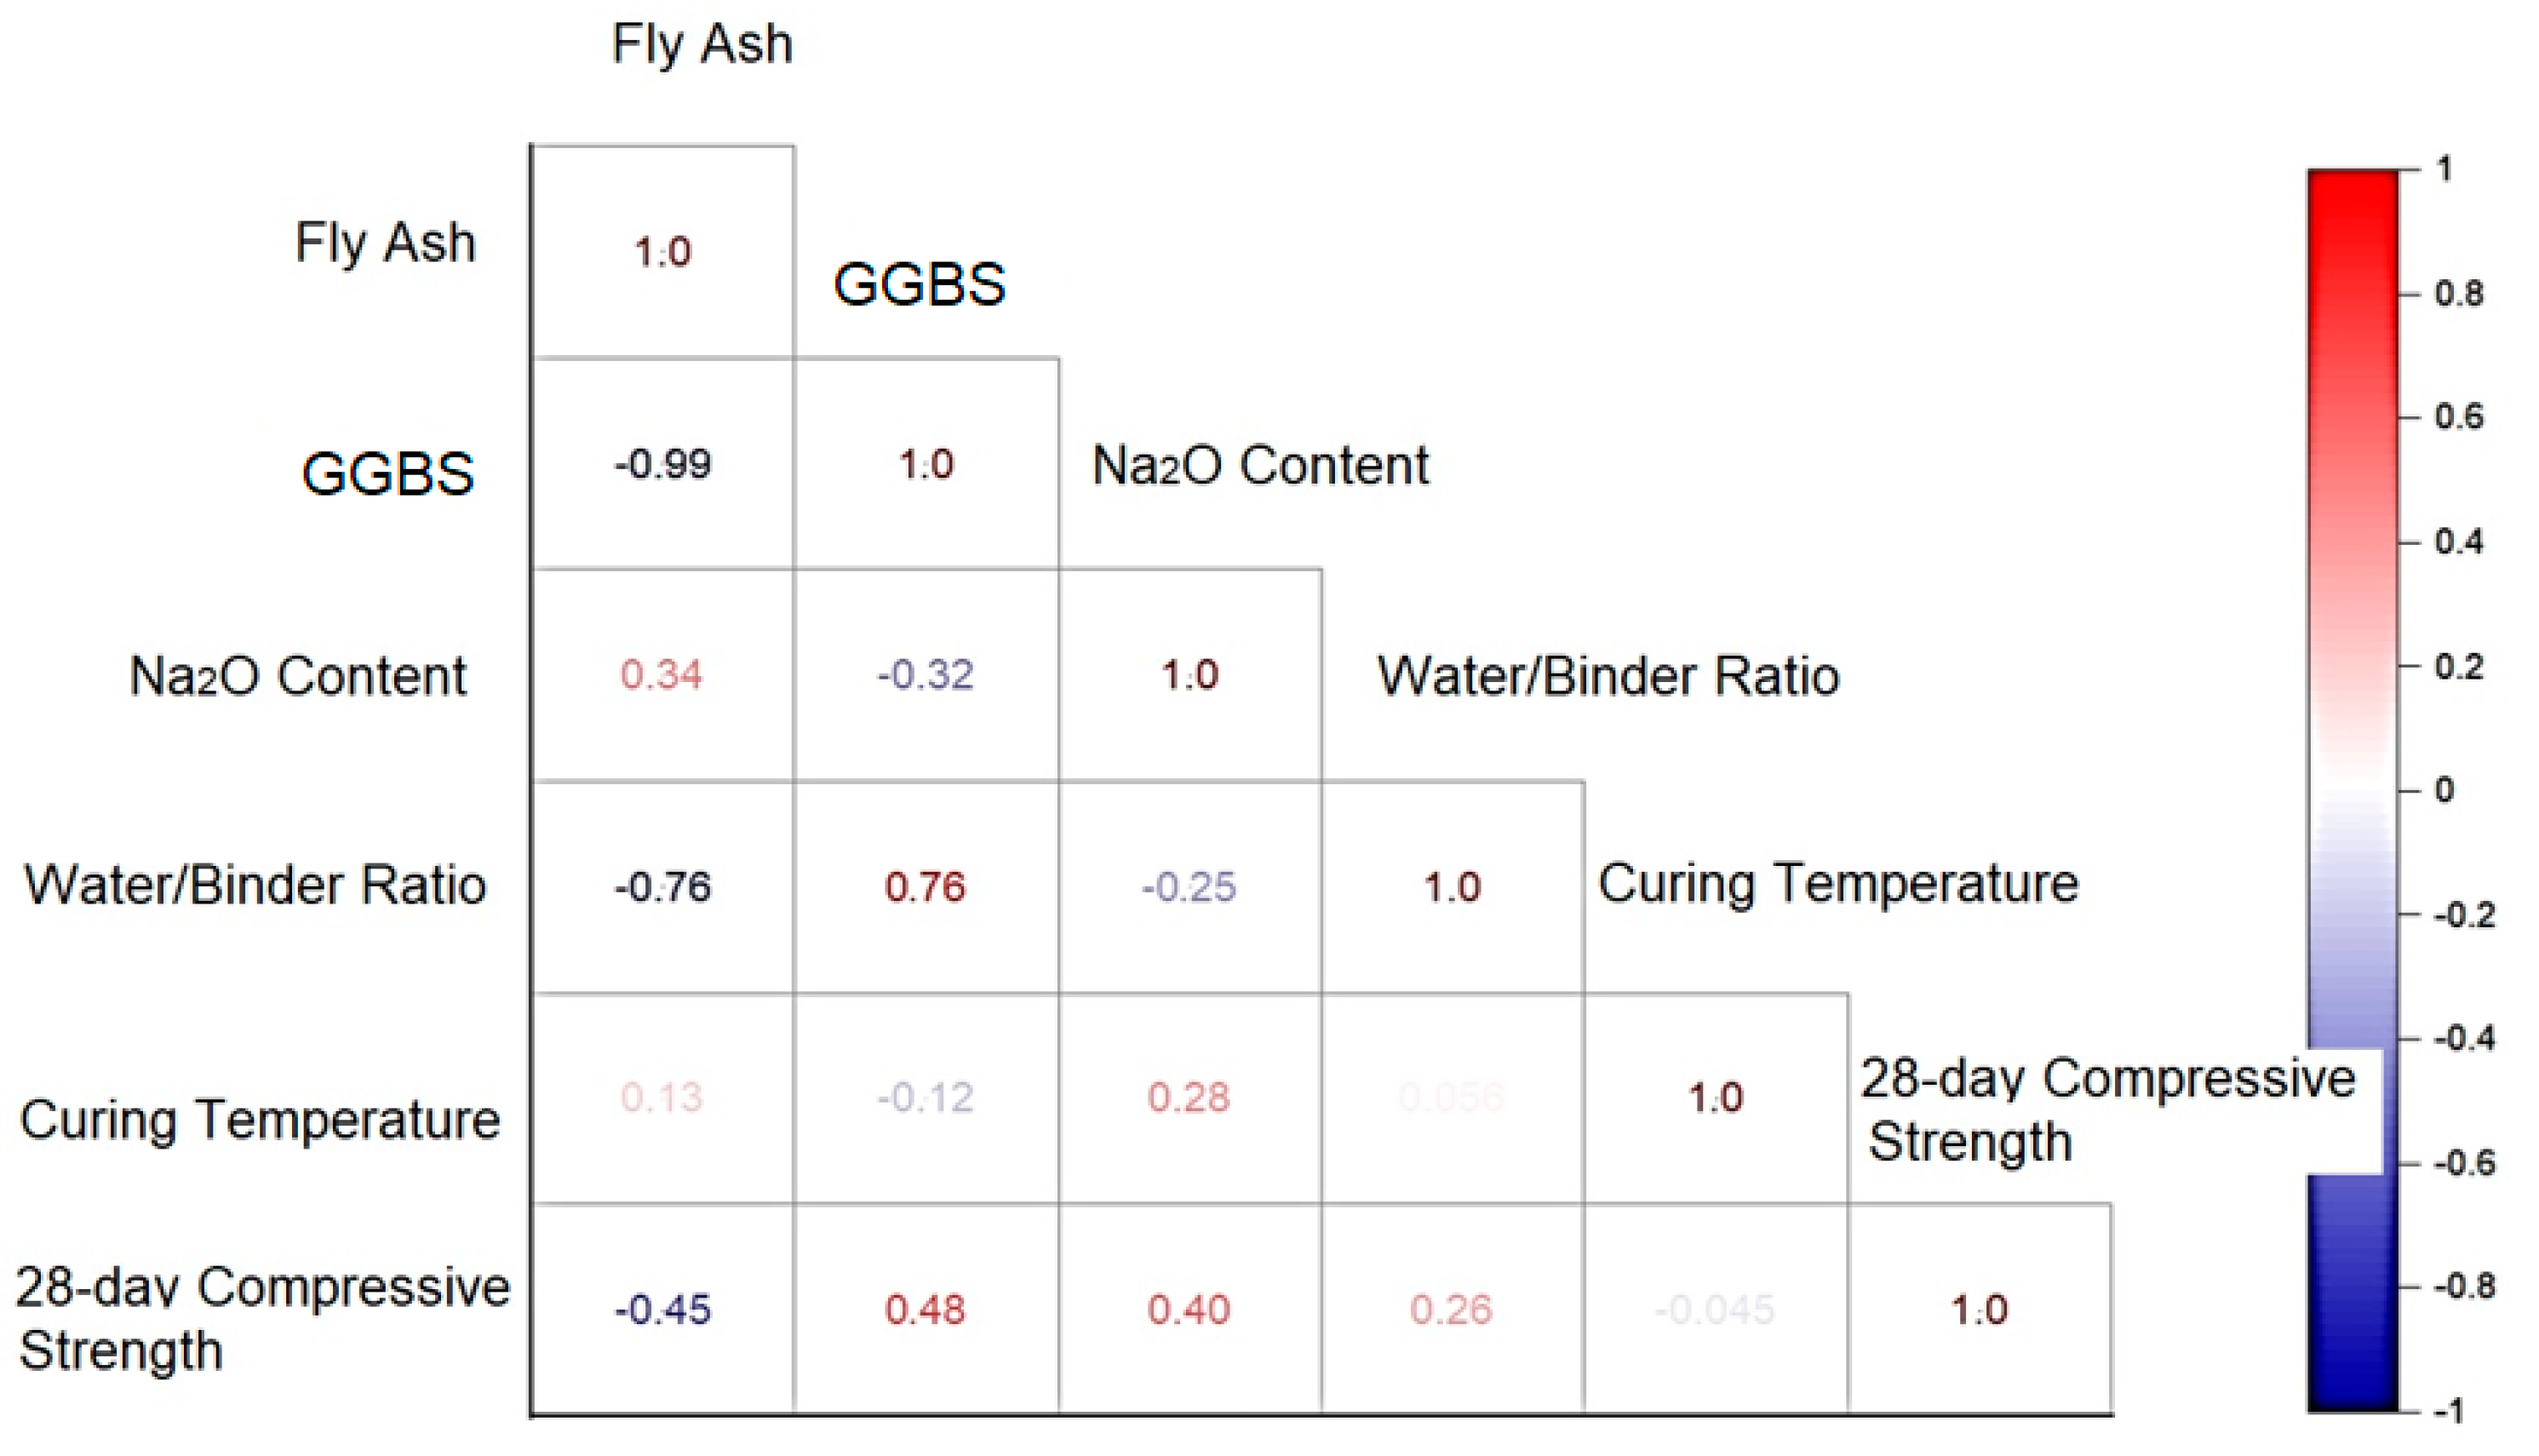Click the Fly Ash column header at top

(x=702, y=45)
